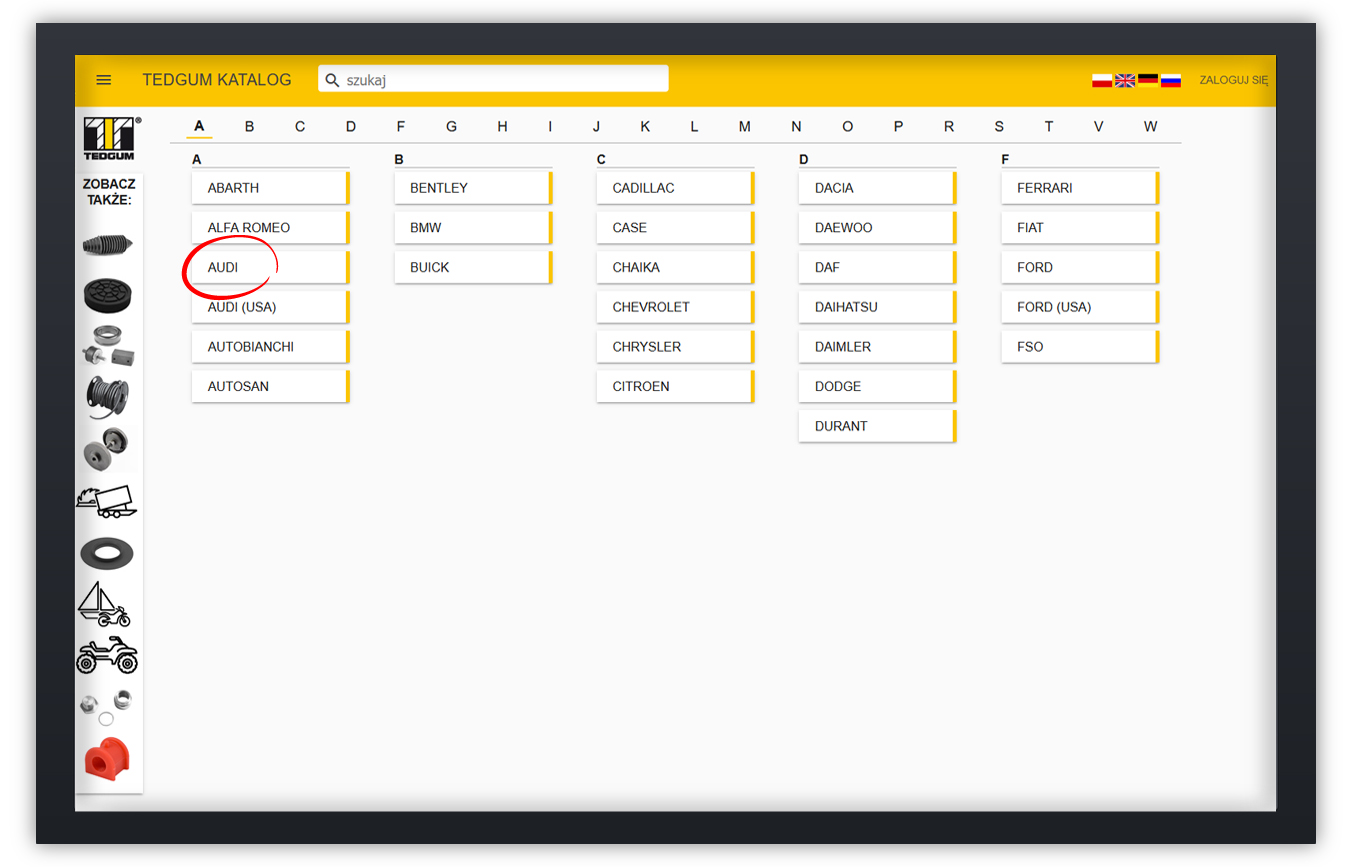
Task: Open quad ATV category icon
Action: [107, 655]
